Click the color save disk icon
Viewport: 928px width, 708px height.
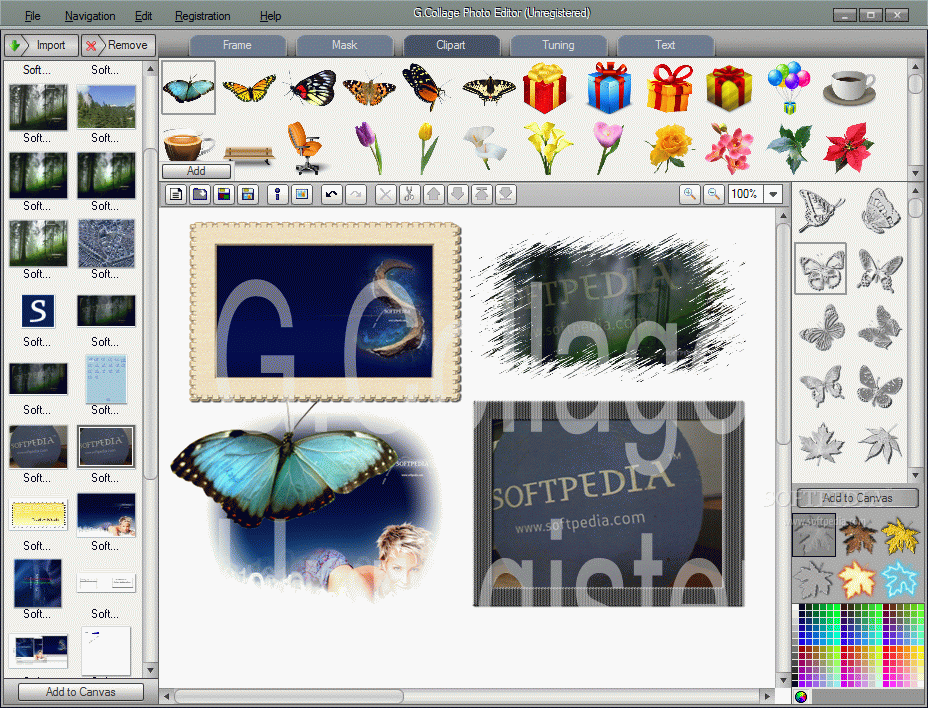coord(224,194)
